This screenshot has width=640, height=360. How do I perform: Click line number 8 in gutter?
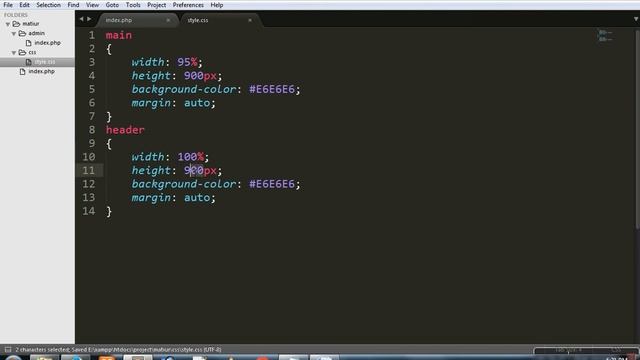pos(92,130)
